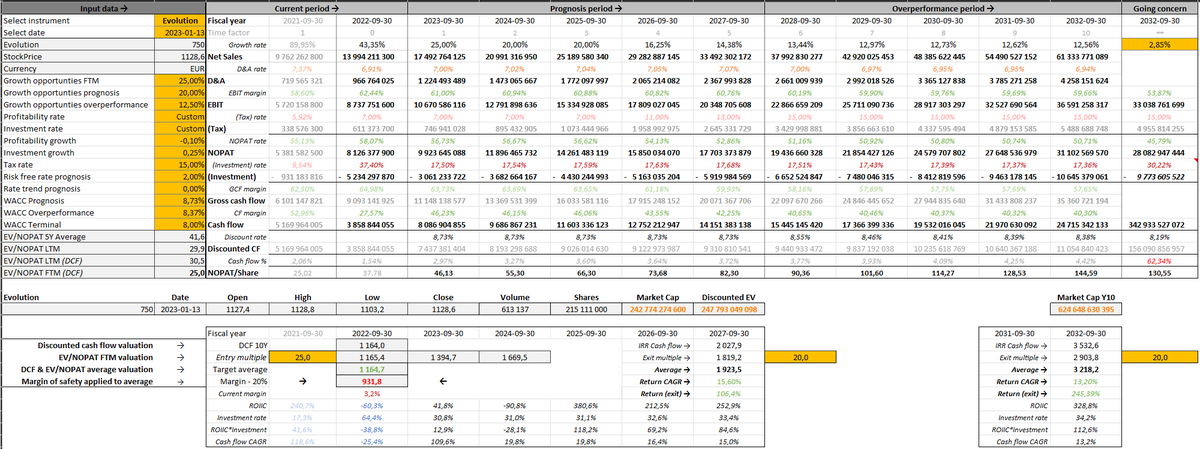Click the Market Cap Y10 value 624 648 630 395
Image resolution: width=1200 pixels, height=449 pixels.
pyautogui.click(x=1088, y=310)
